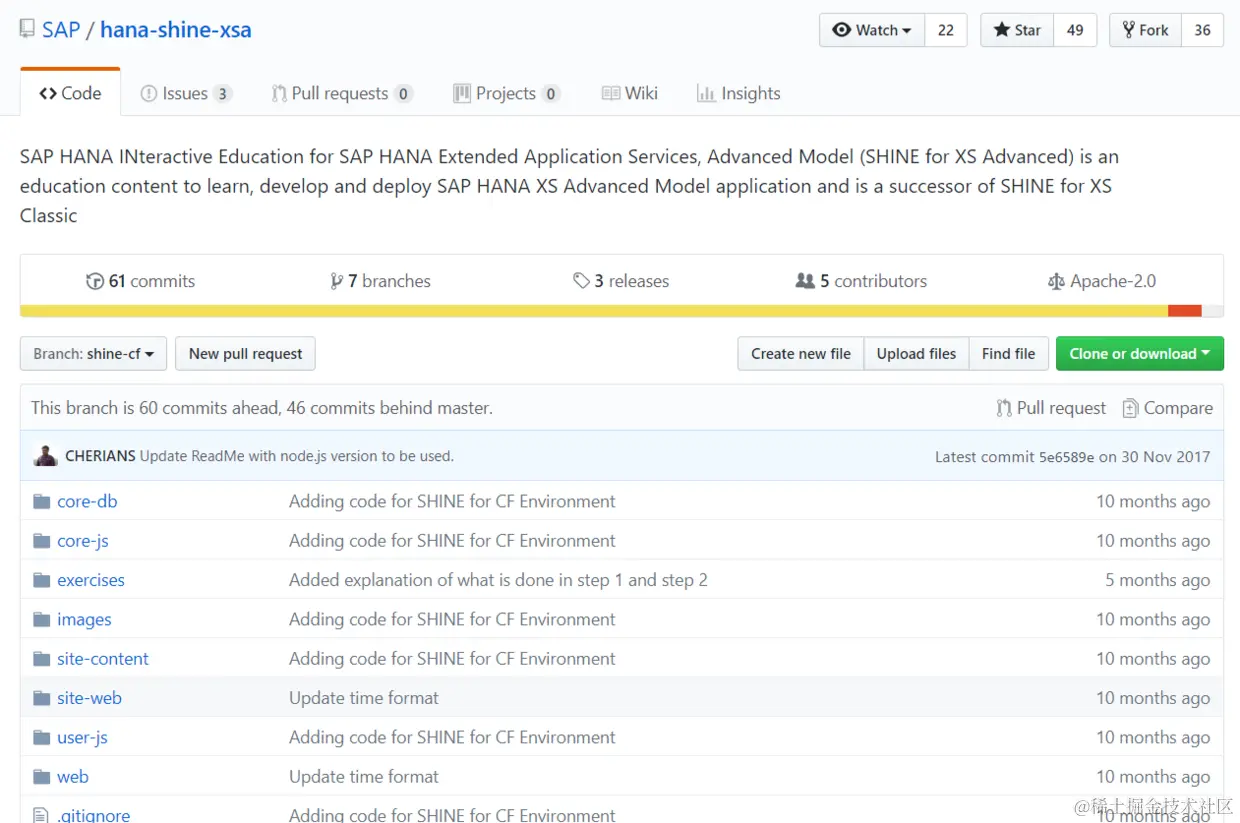Open the exercises folder name
The height and width of the screenshot is (823, 1240).
click(91, 580)
